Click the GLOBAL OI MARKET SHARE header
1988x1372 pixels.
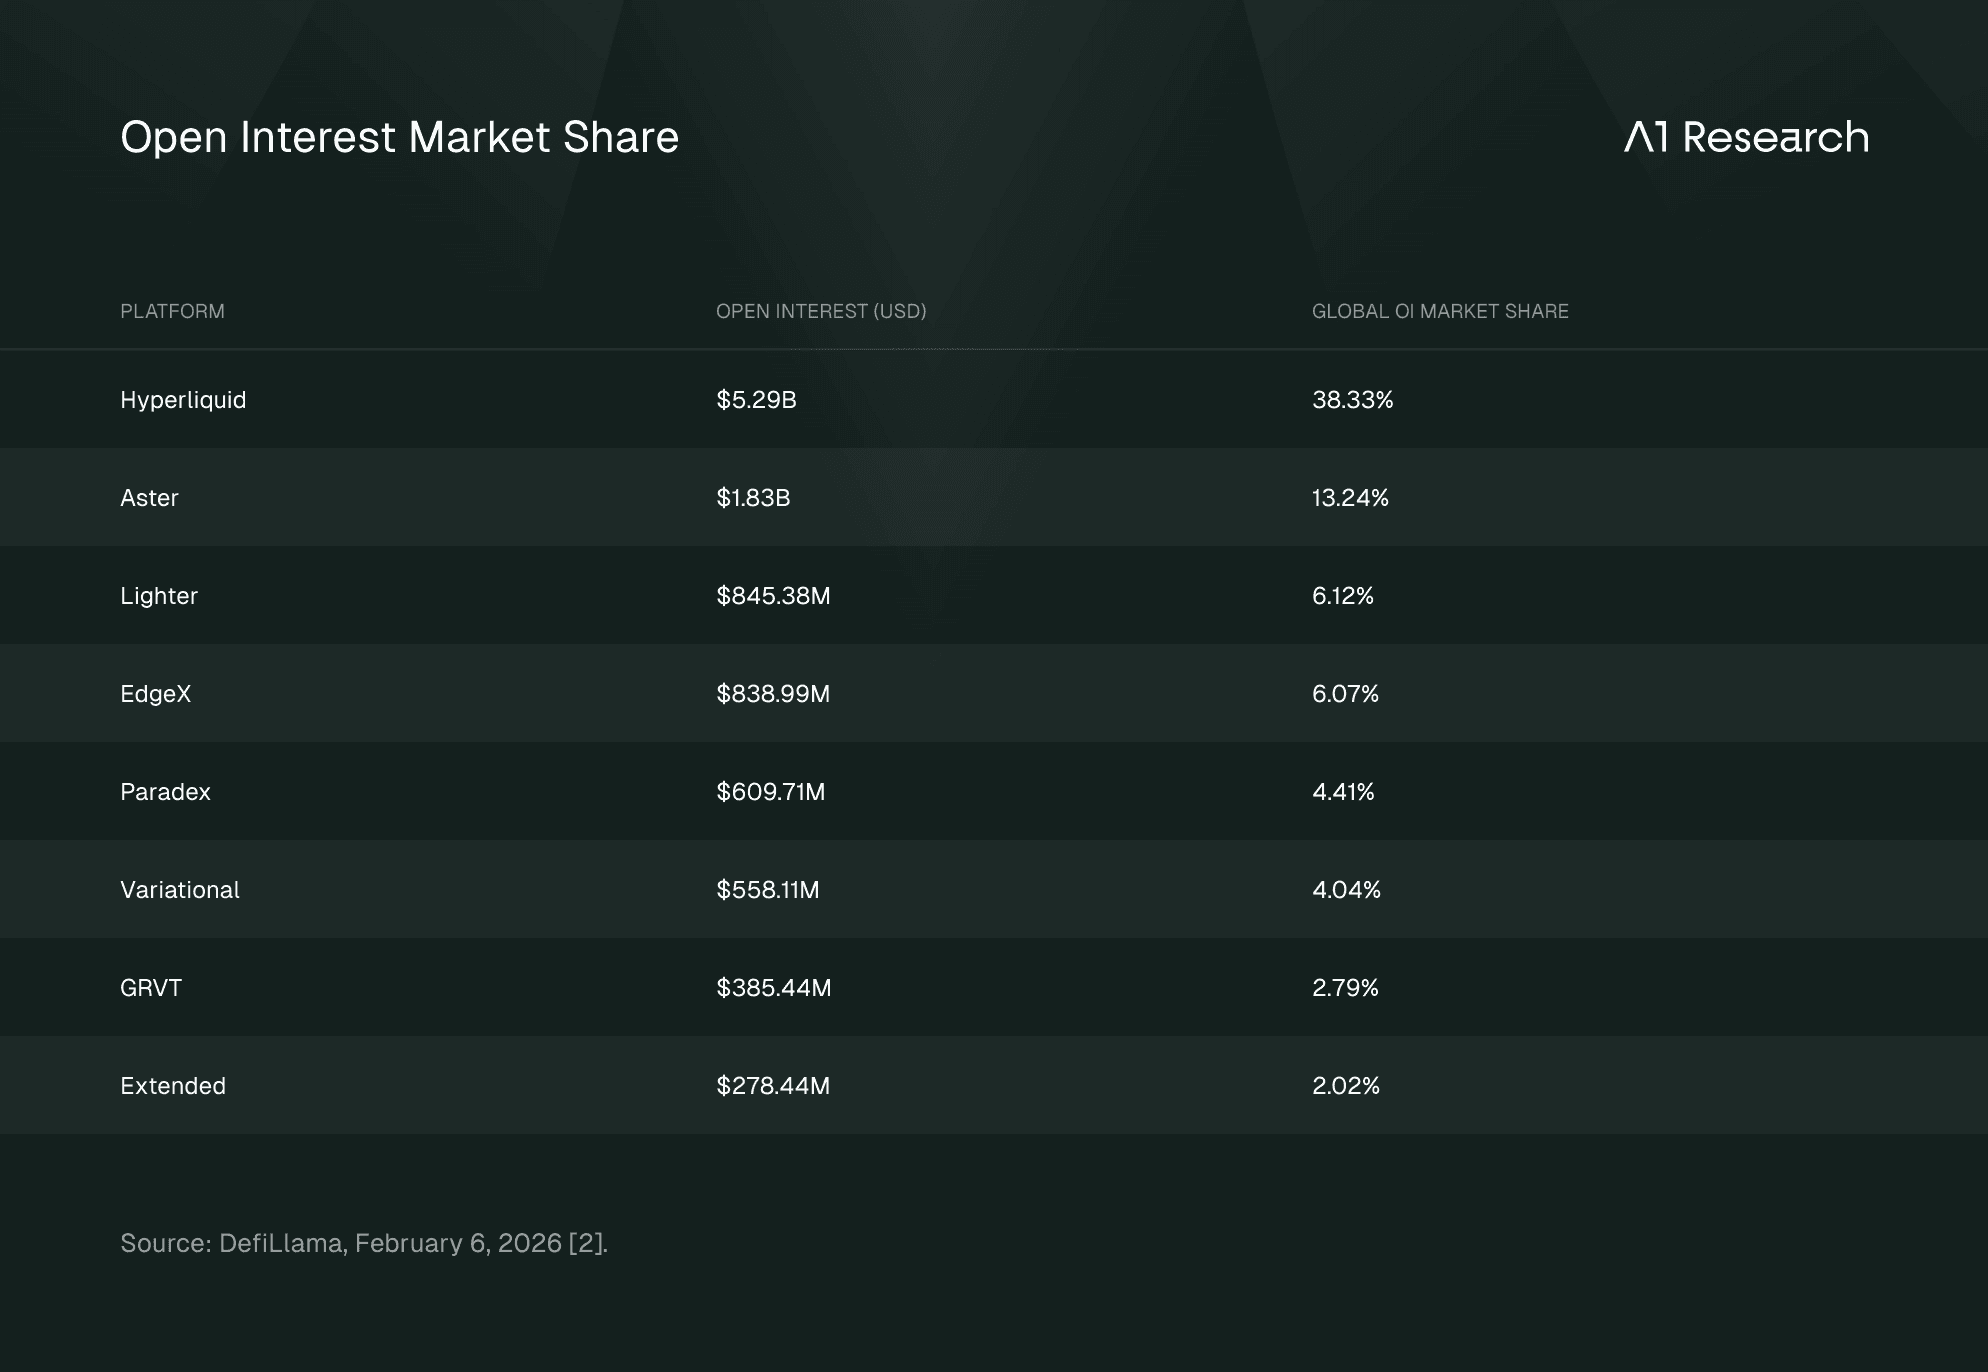coord(1439,311)
